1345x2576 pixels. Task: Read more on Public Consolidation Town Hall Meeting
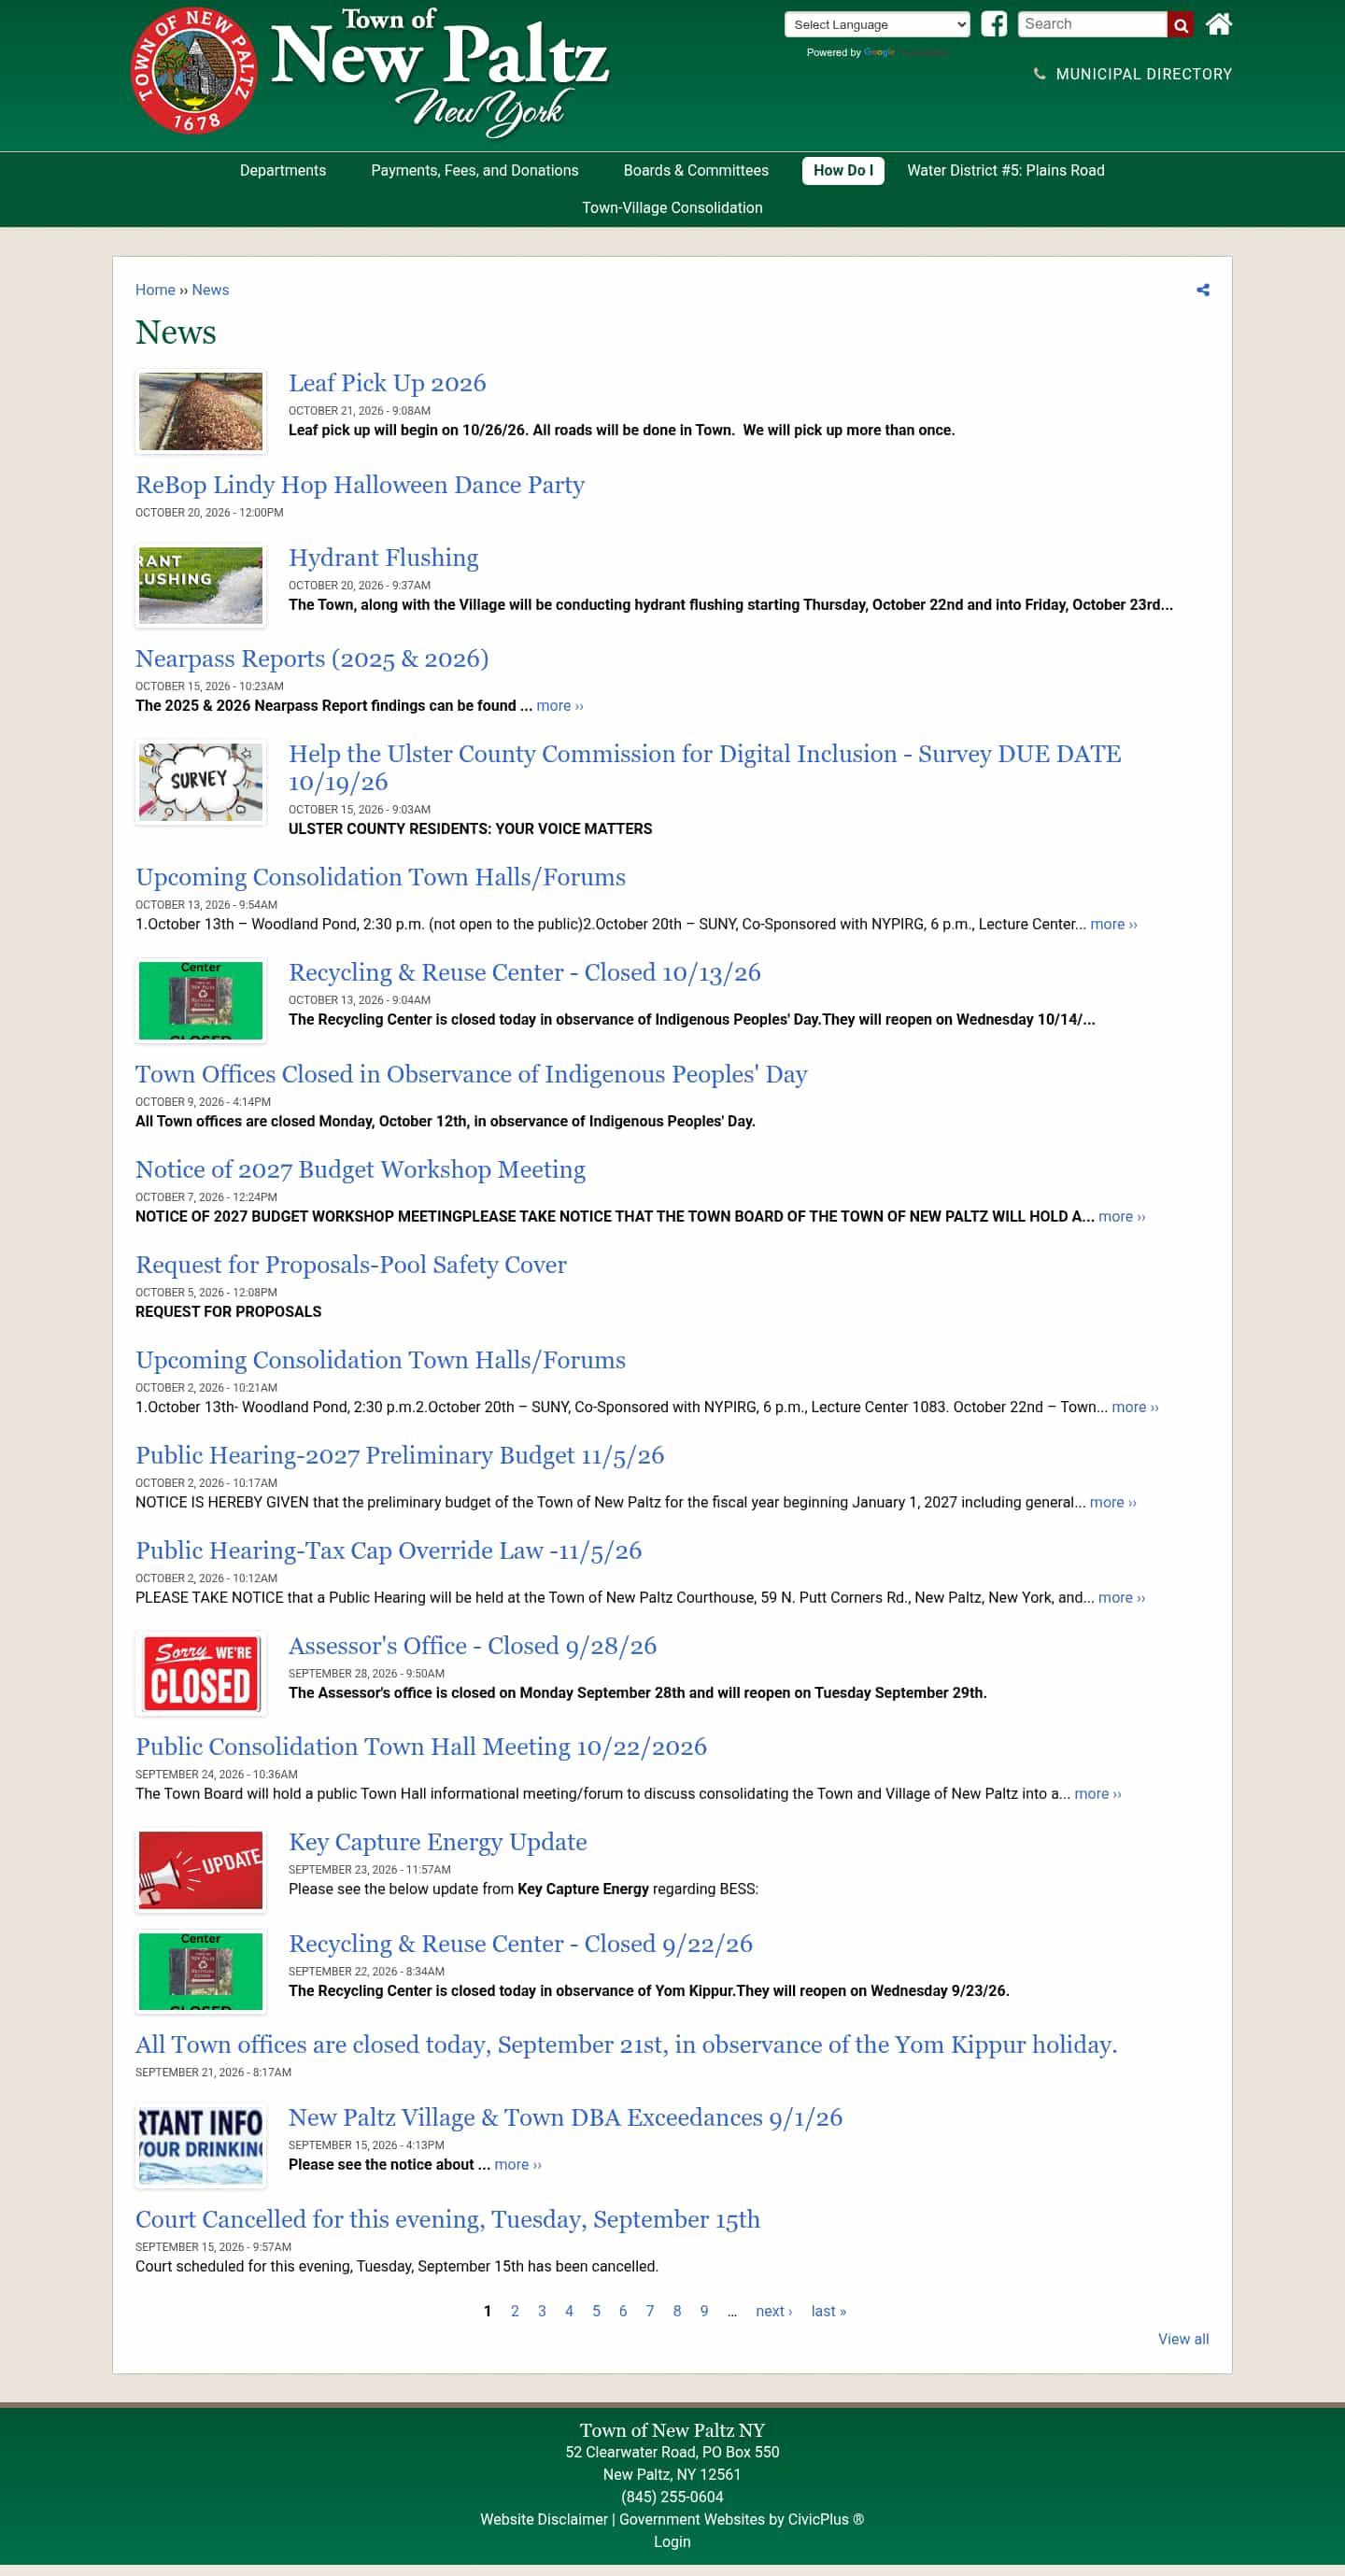point(1097,1794)
